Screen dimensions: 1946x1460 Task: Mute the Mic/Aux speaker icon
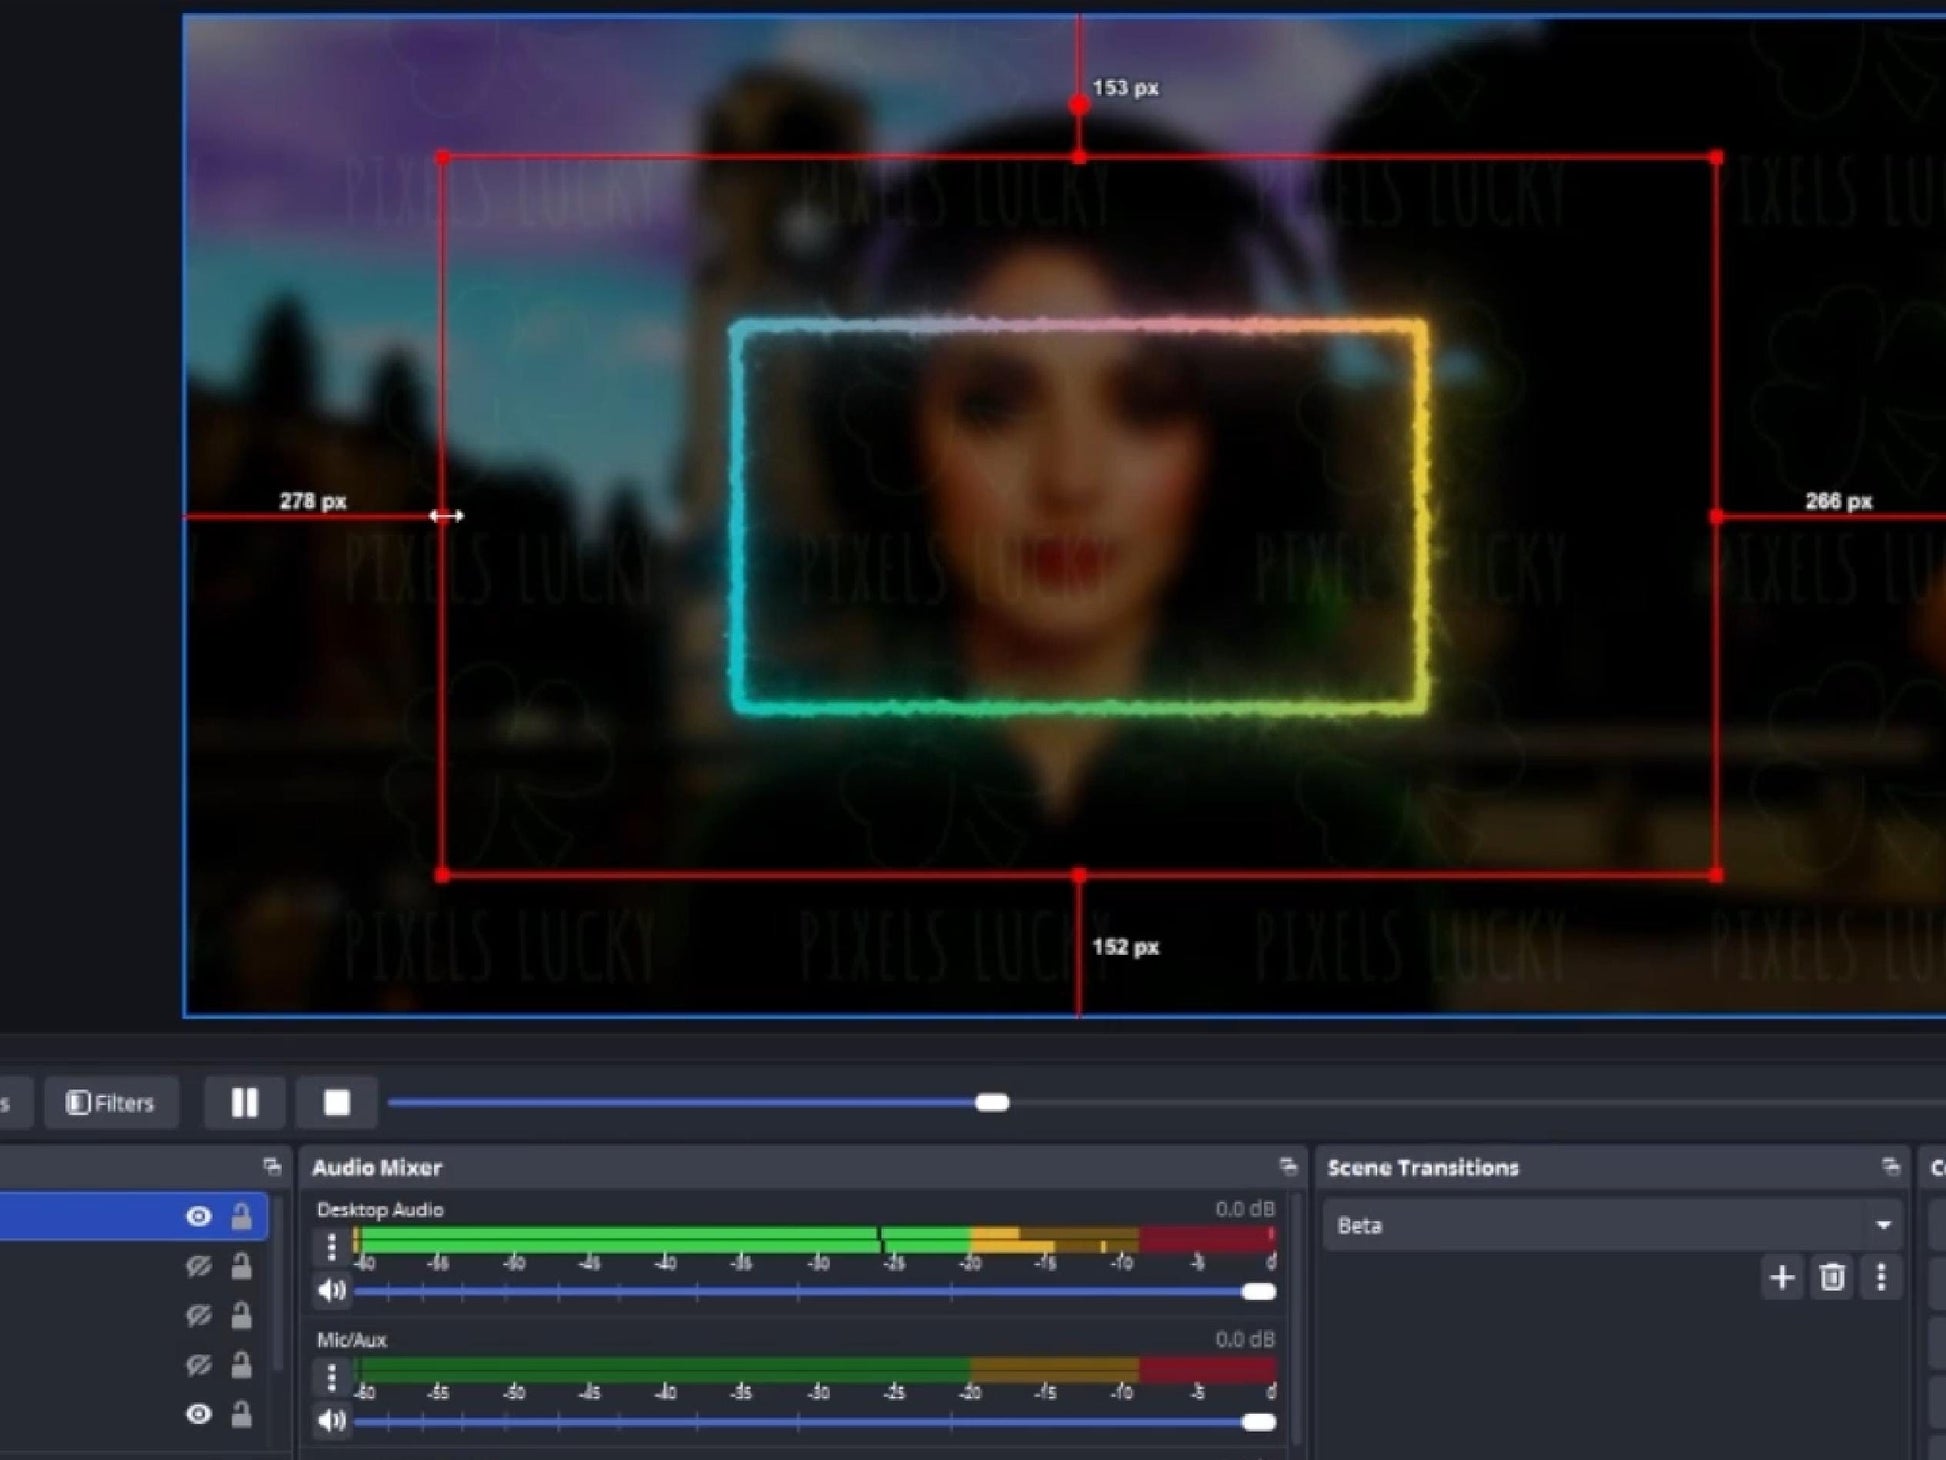(x=330, y=1420)
